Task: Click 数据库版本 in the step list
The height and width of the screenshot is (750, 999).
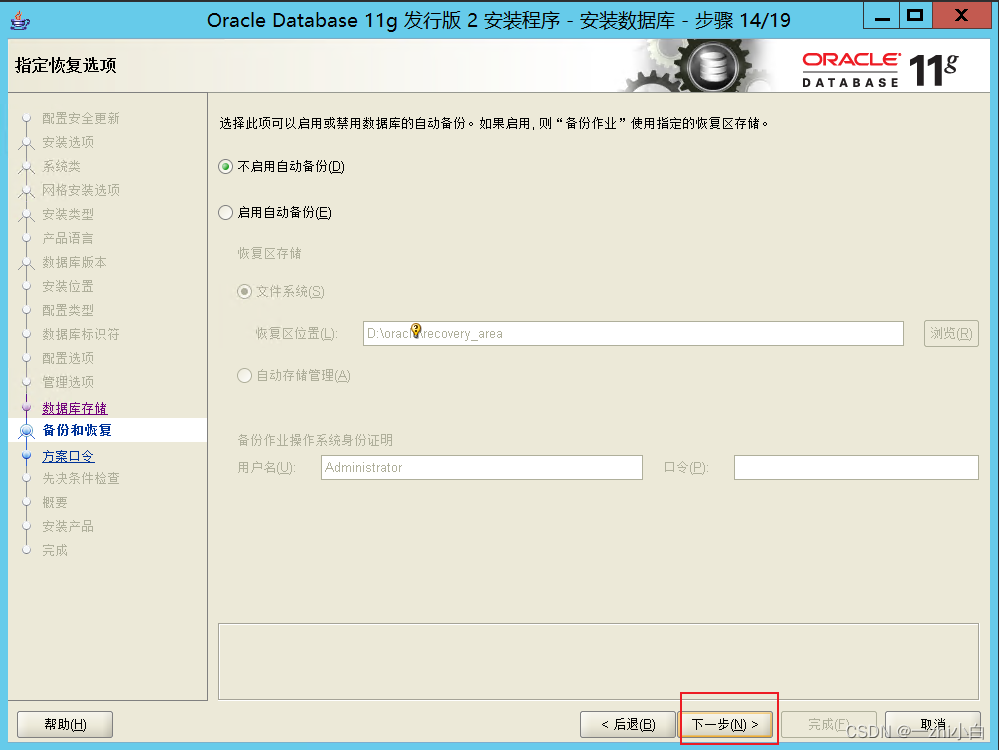Action: [x=75, y=262]
